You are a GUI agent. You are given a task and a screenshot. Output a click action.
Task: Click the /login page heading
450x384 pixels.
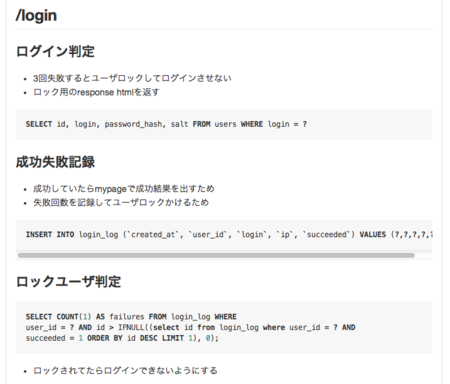[x=36, y=16]
